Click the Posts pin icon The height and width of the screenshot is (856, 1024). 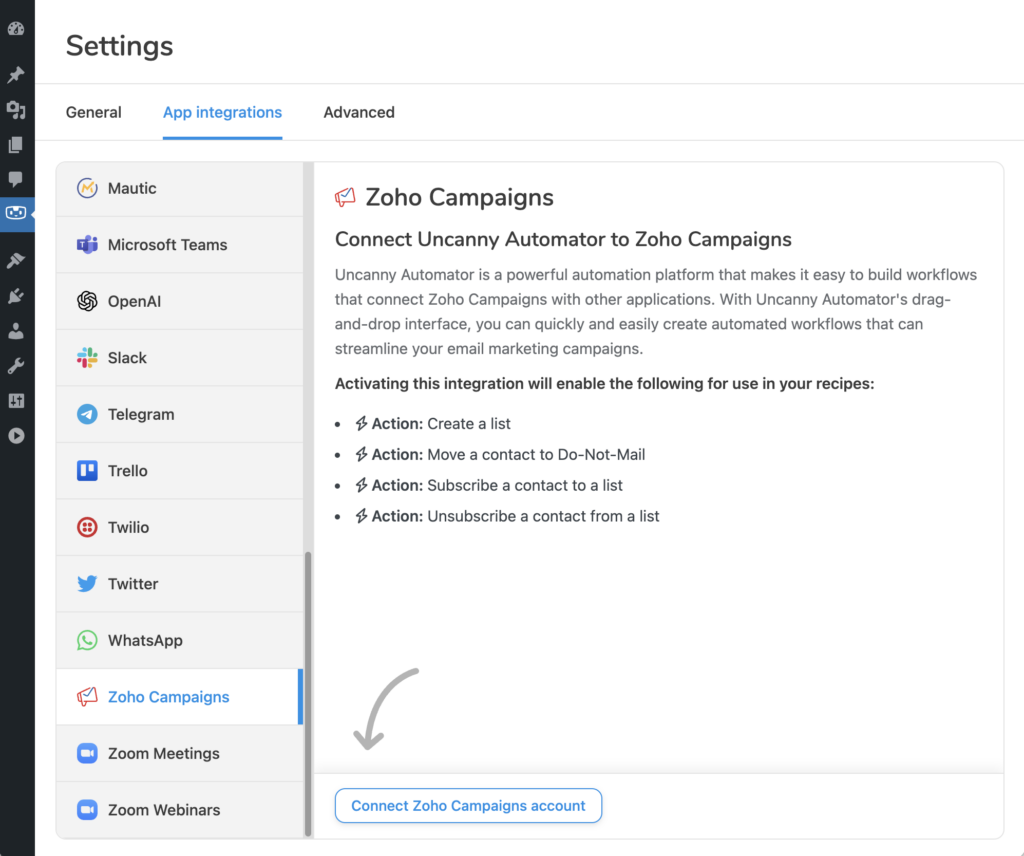point(16,74)
